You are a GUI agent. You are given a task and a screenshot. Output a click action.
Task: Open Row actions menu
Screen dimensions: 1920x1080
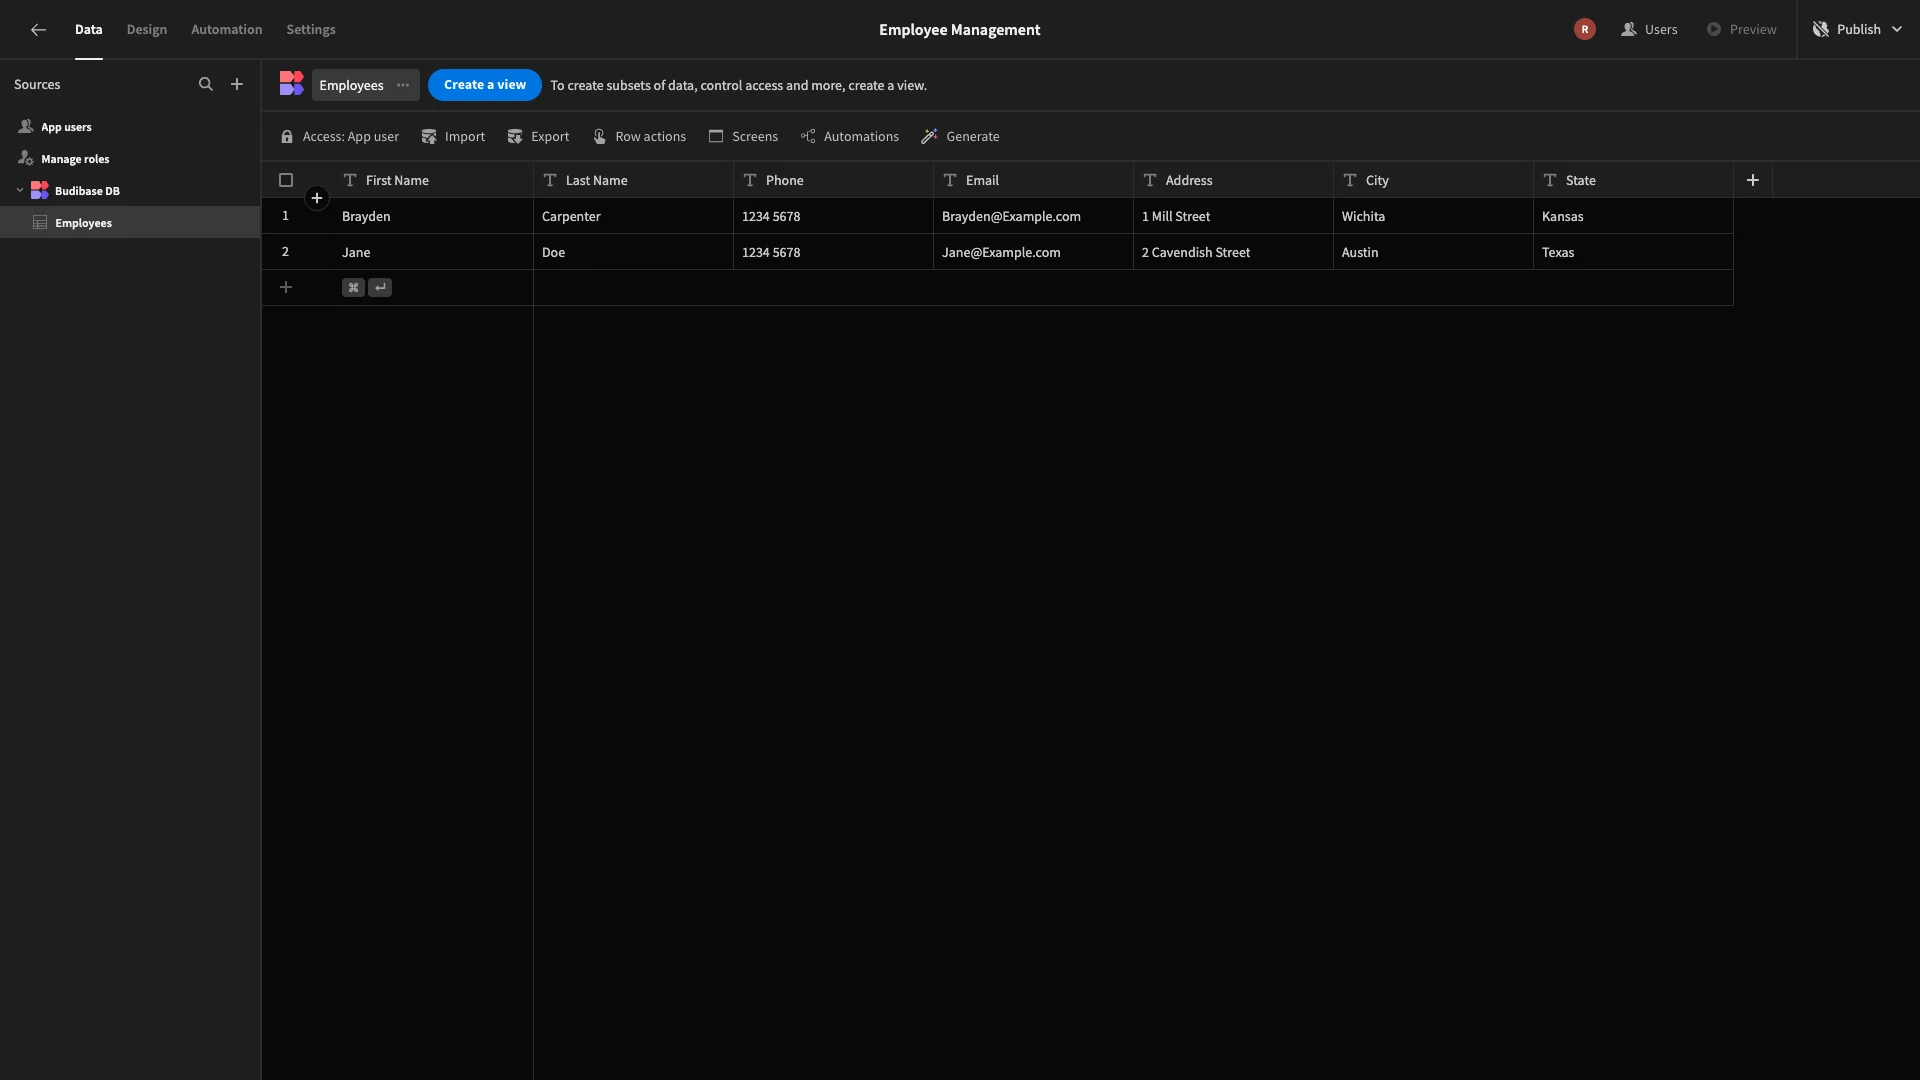point(639,137)
